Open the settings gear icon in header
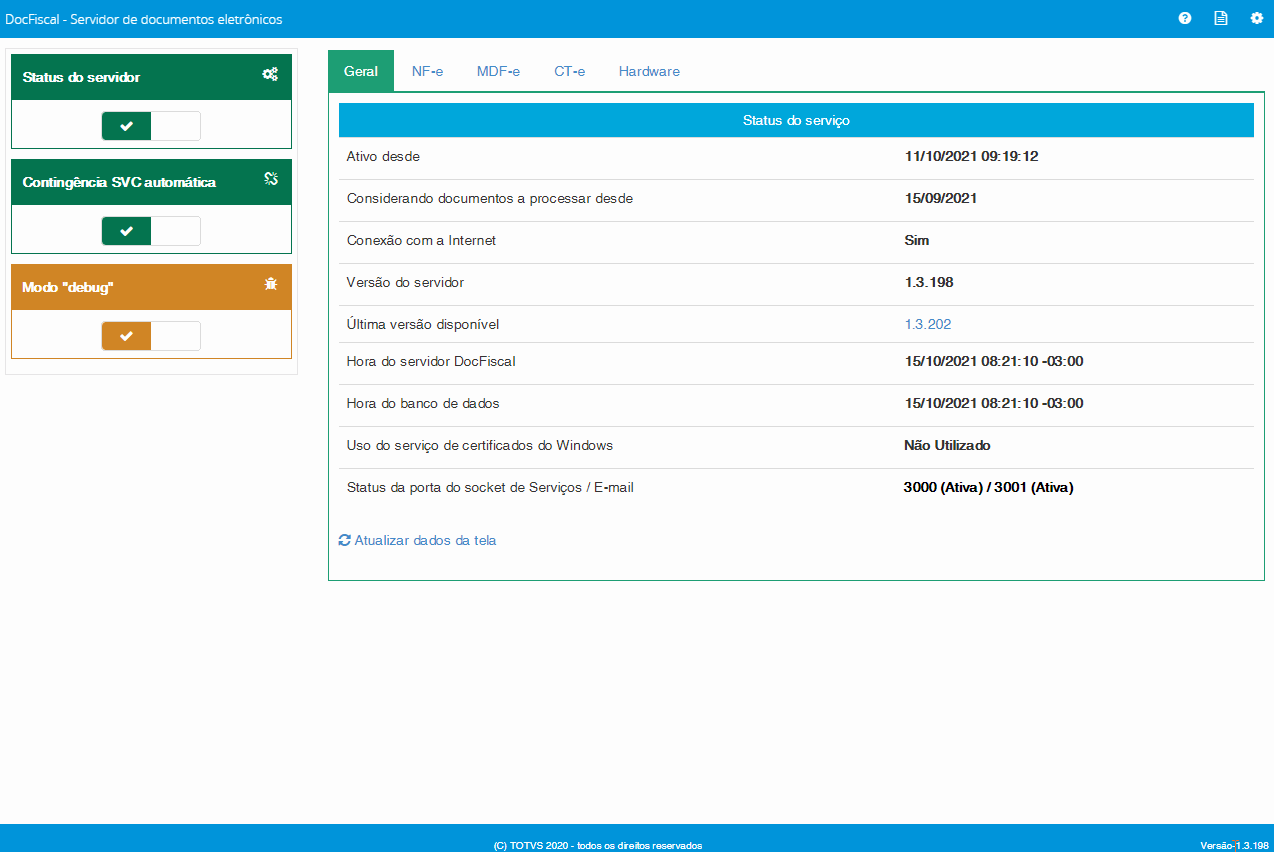1274x852 pixels. click(x=1257, y=18)
